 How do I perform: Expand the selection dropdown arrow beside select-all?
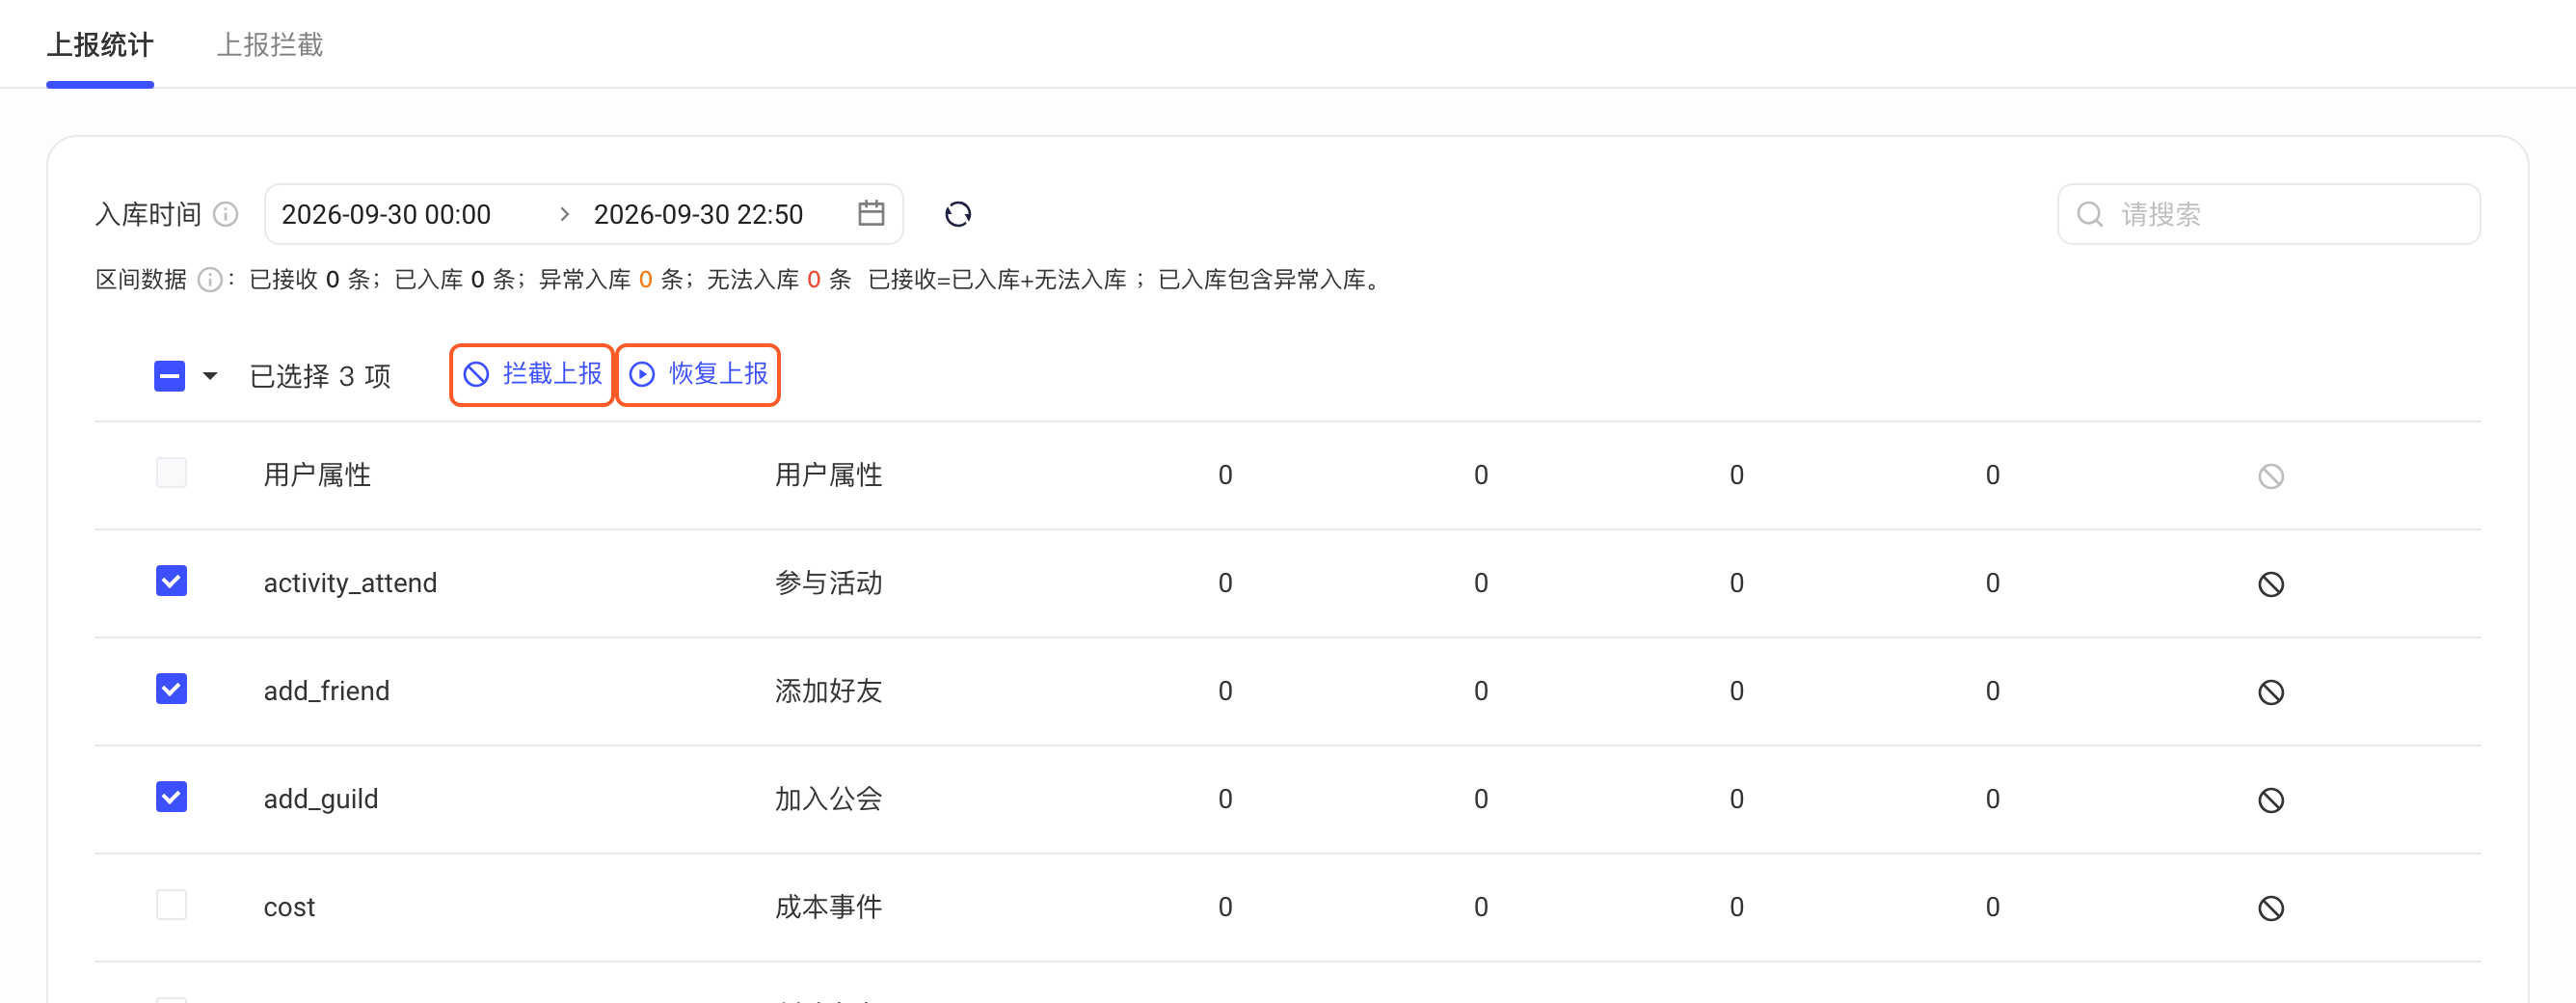[210, 376]
